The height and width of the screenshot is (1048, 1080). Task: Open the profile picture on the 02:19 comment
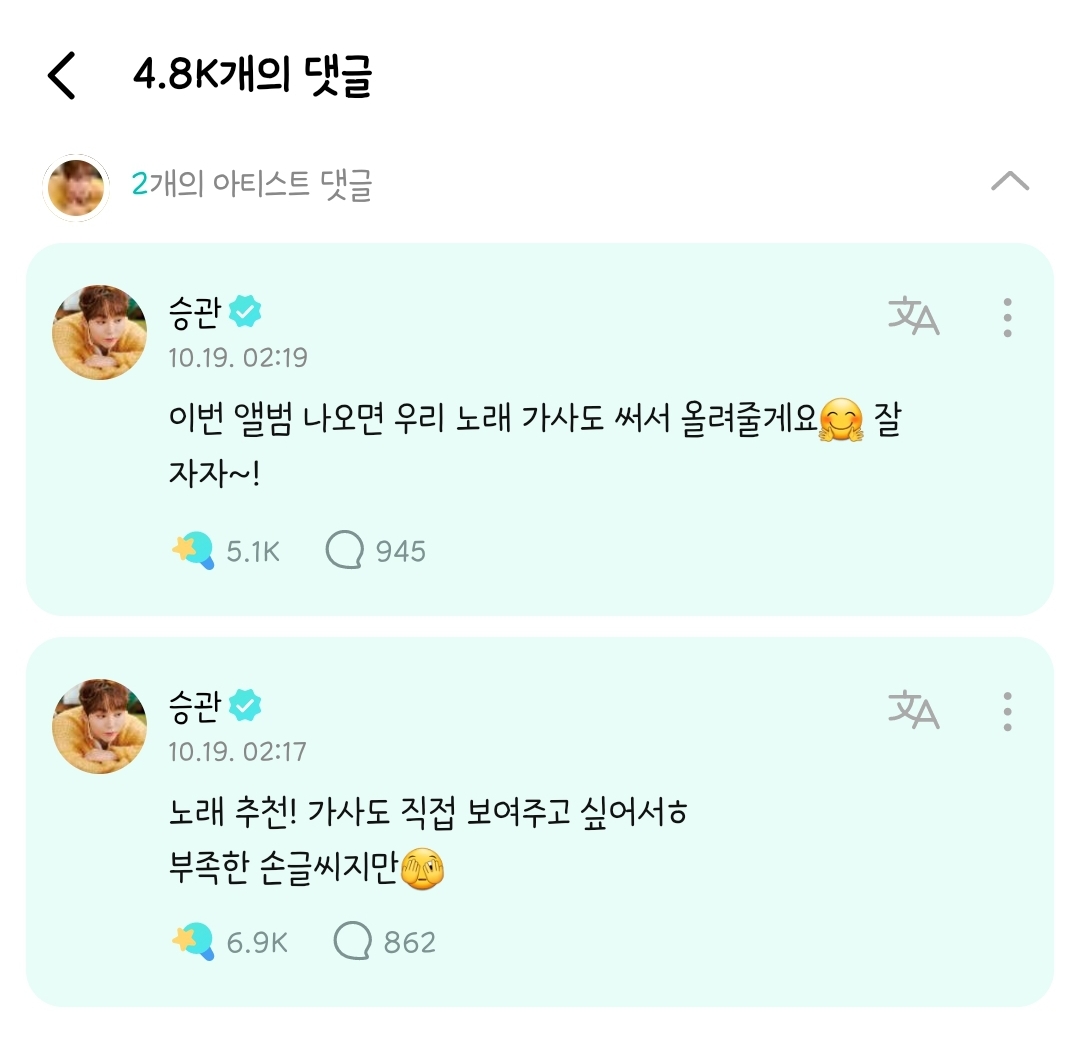click(99, 332)
